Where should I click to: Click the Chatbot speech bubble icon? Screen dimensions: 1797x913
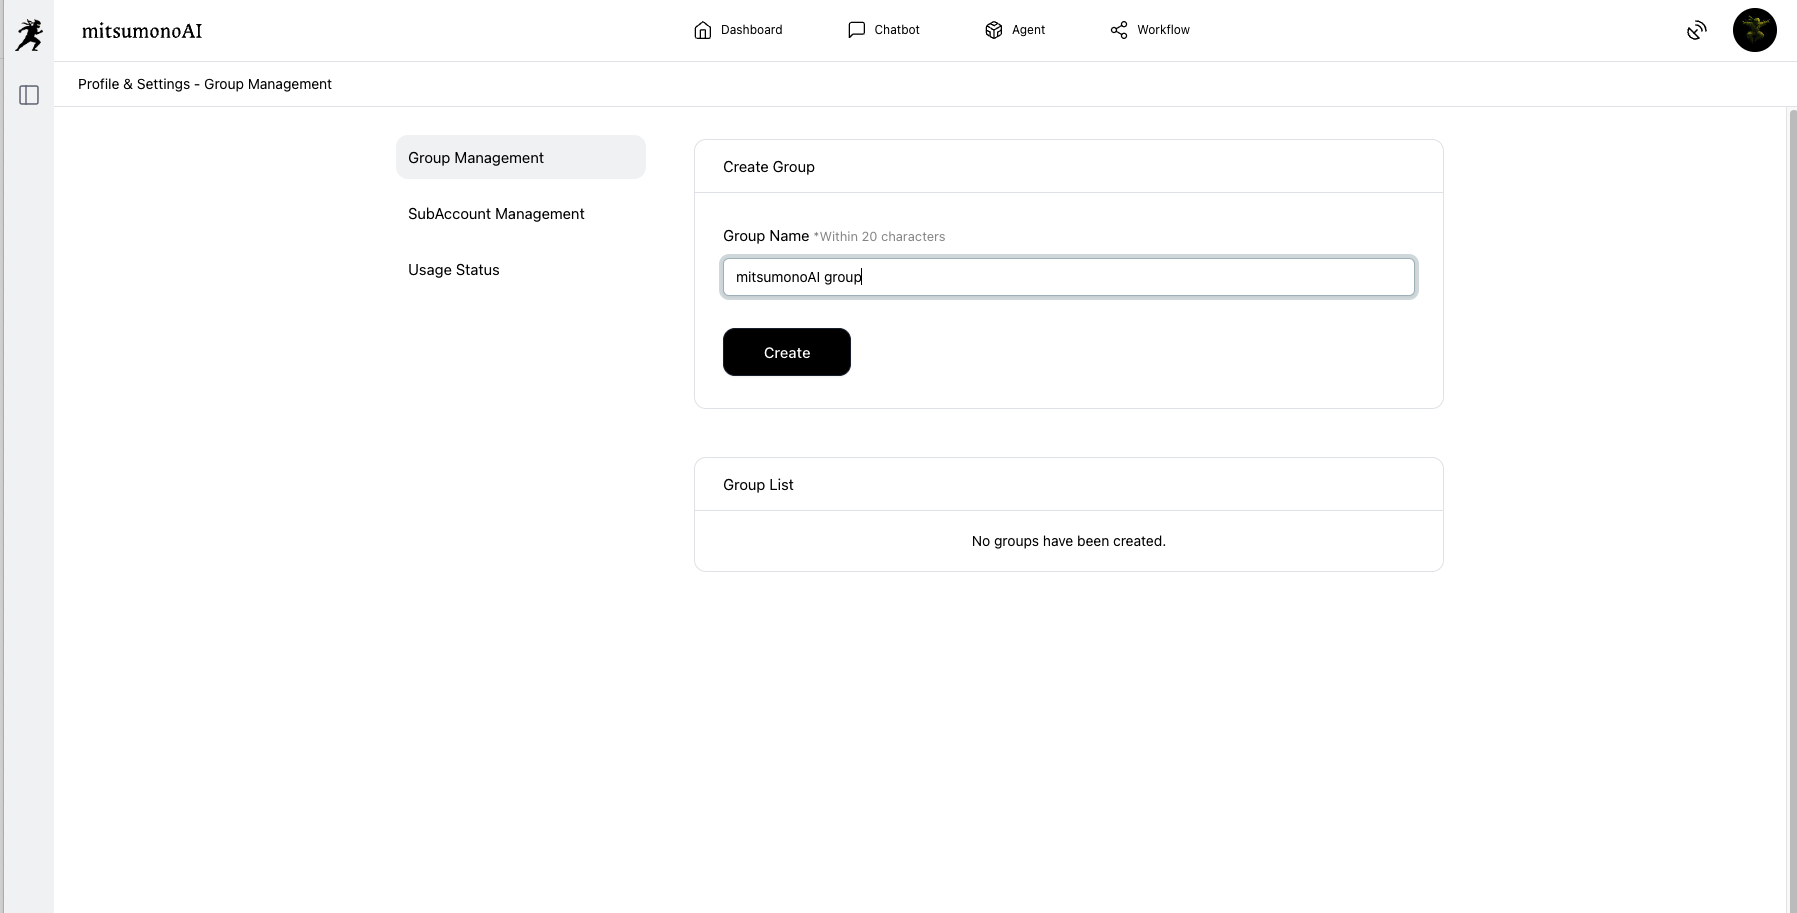856,30
